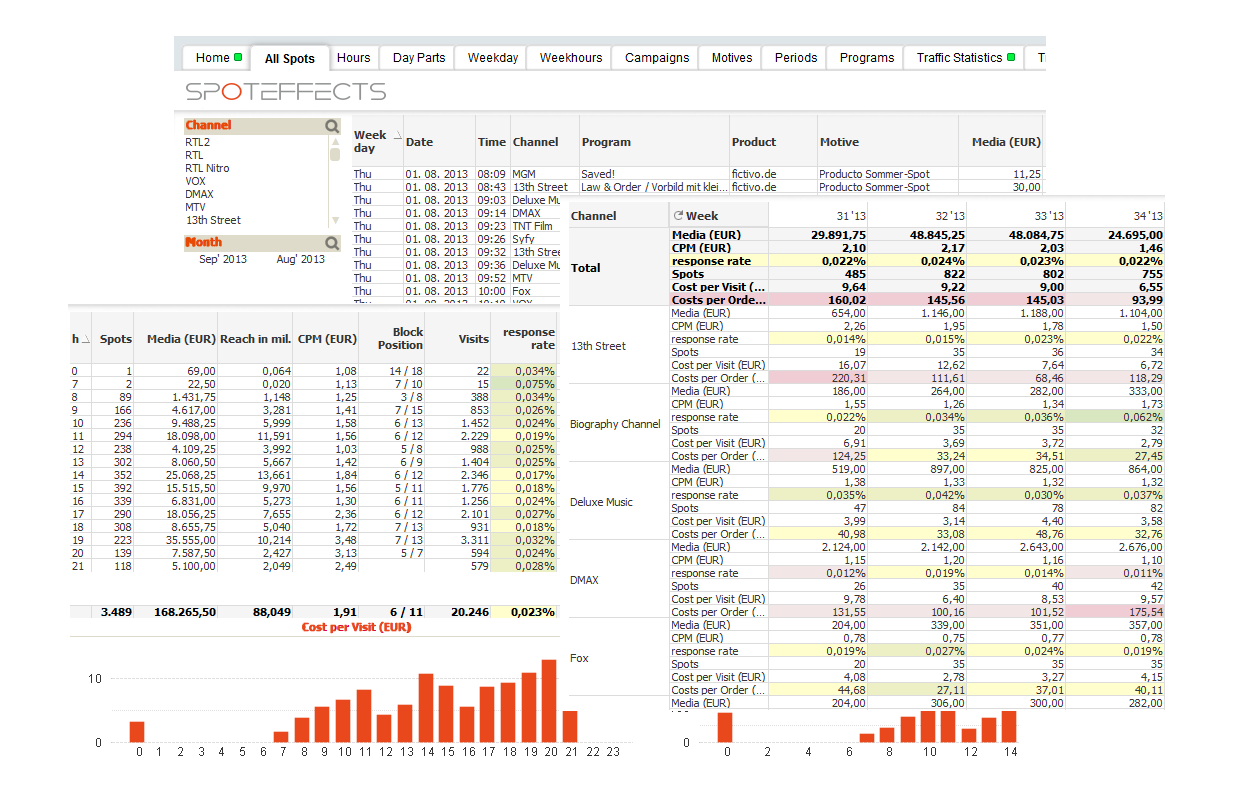Click sort arrow next to Week day header

click(396, 134)
